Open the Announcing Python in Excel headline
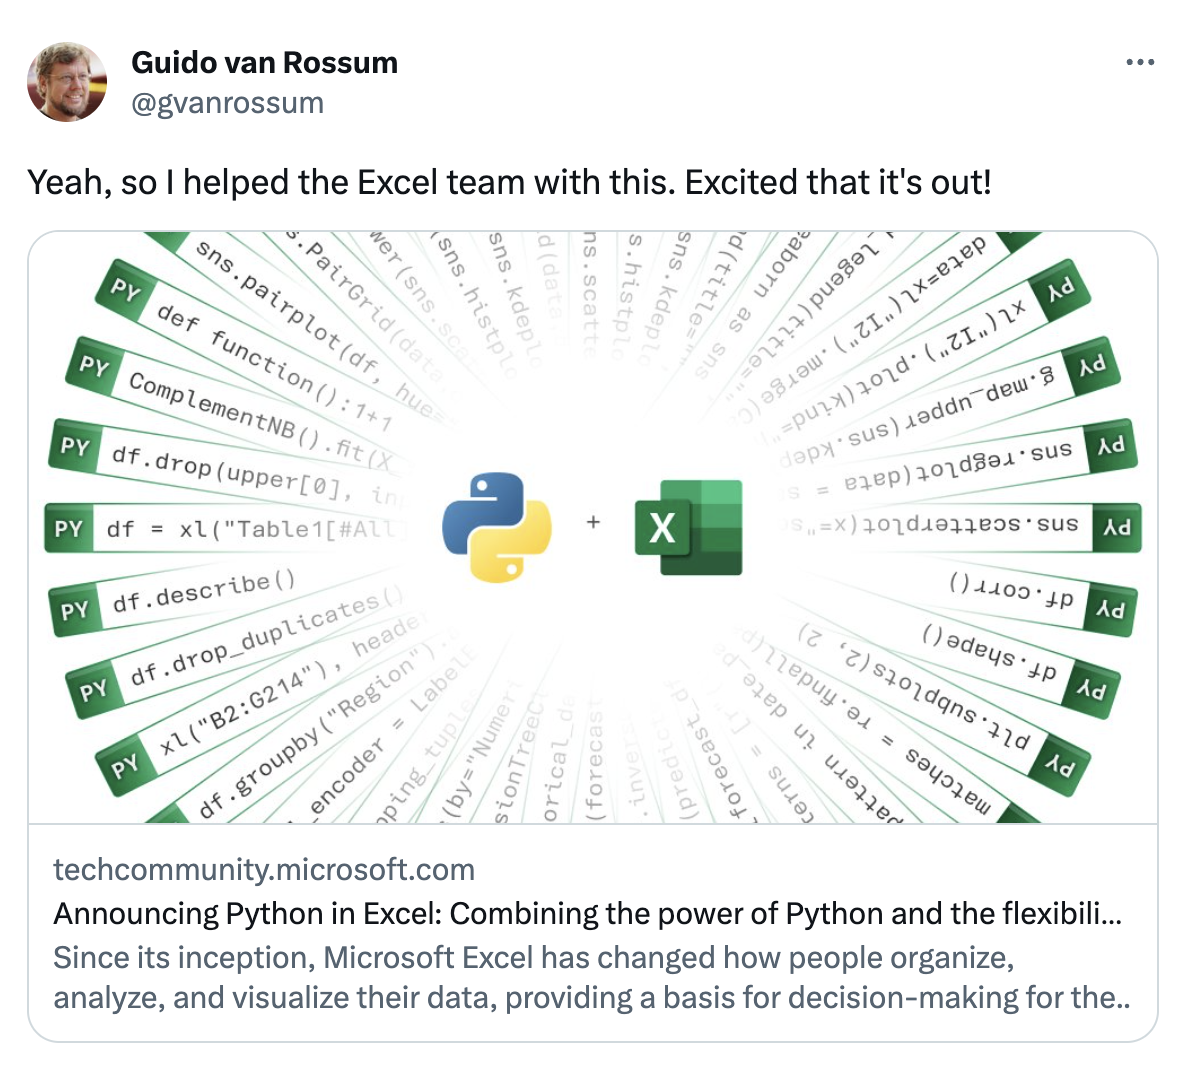This screenshot has width=1186, height=1066. coord(588,914)
